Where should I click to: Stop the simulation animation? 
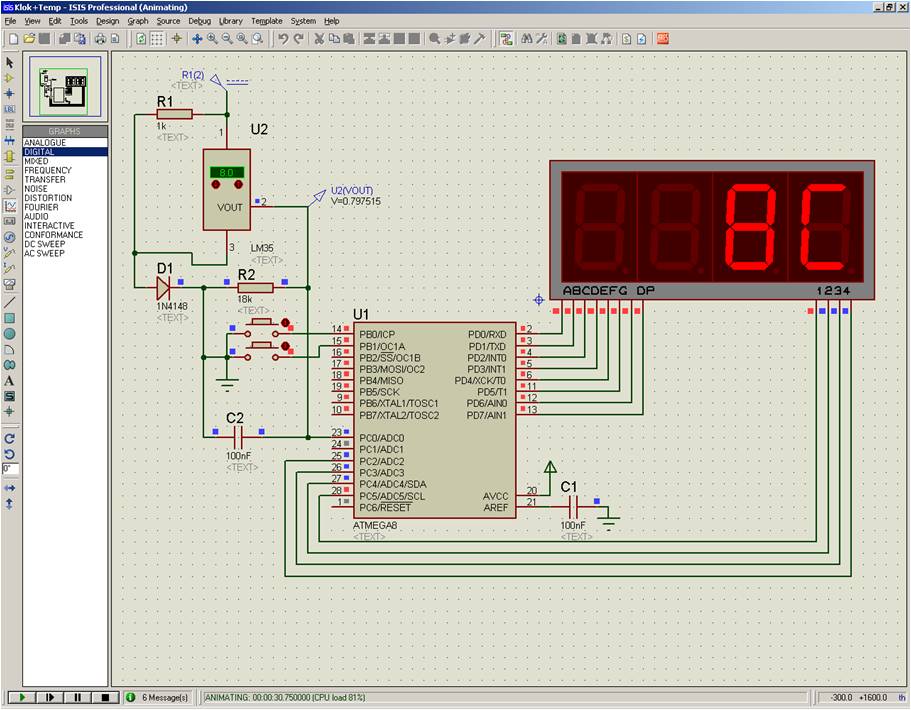(x=104, y=697)
